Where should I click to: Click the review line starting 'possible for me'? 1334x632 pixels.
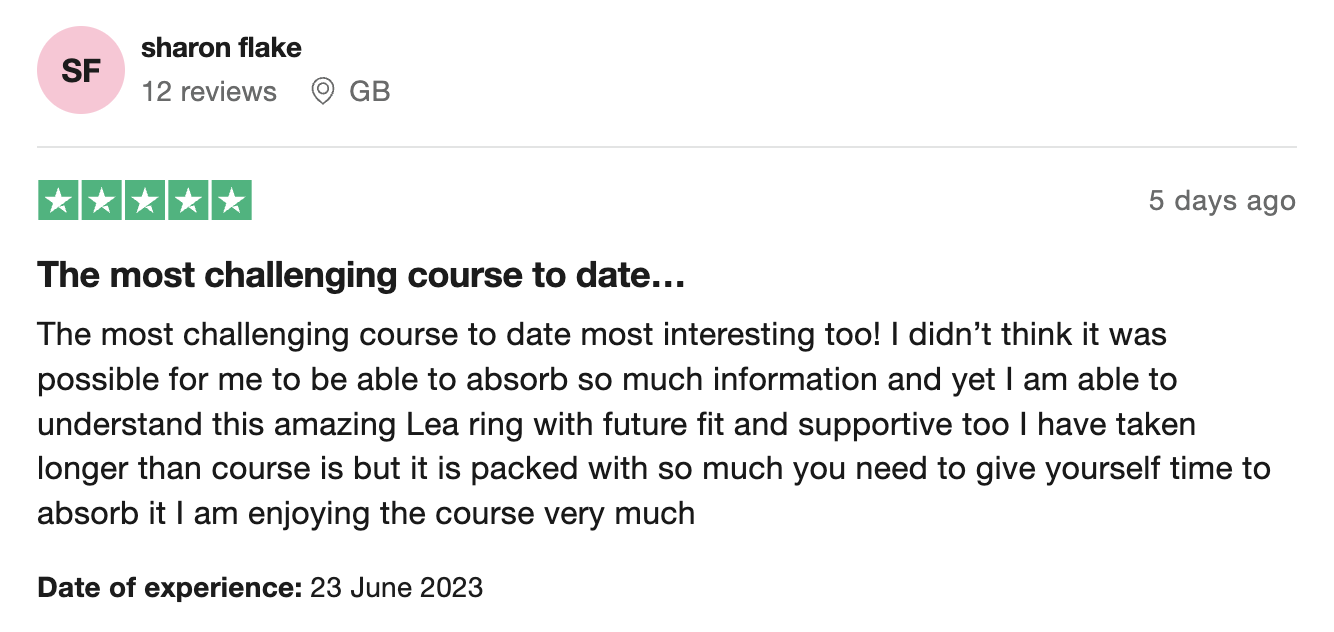[x=607, y=380]
